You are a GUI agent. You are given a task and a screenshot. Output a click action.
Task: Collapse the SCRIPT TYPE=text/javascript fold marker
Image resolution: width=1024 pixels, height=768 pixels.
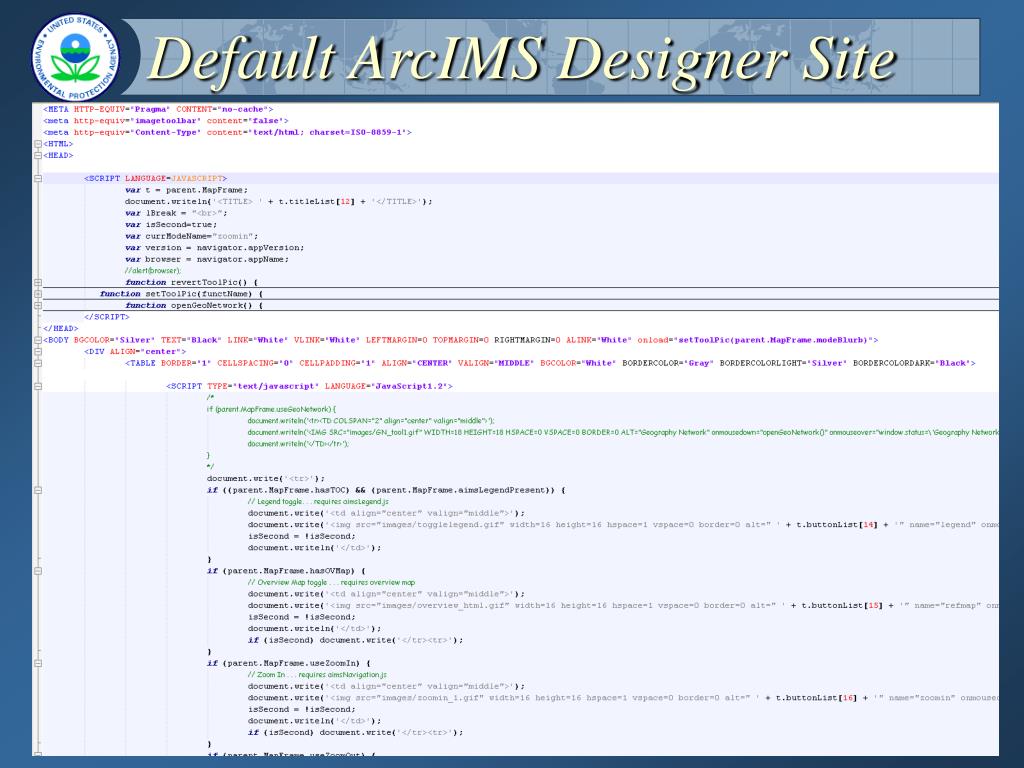tap(38, 387)
